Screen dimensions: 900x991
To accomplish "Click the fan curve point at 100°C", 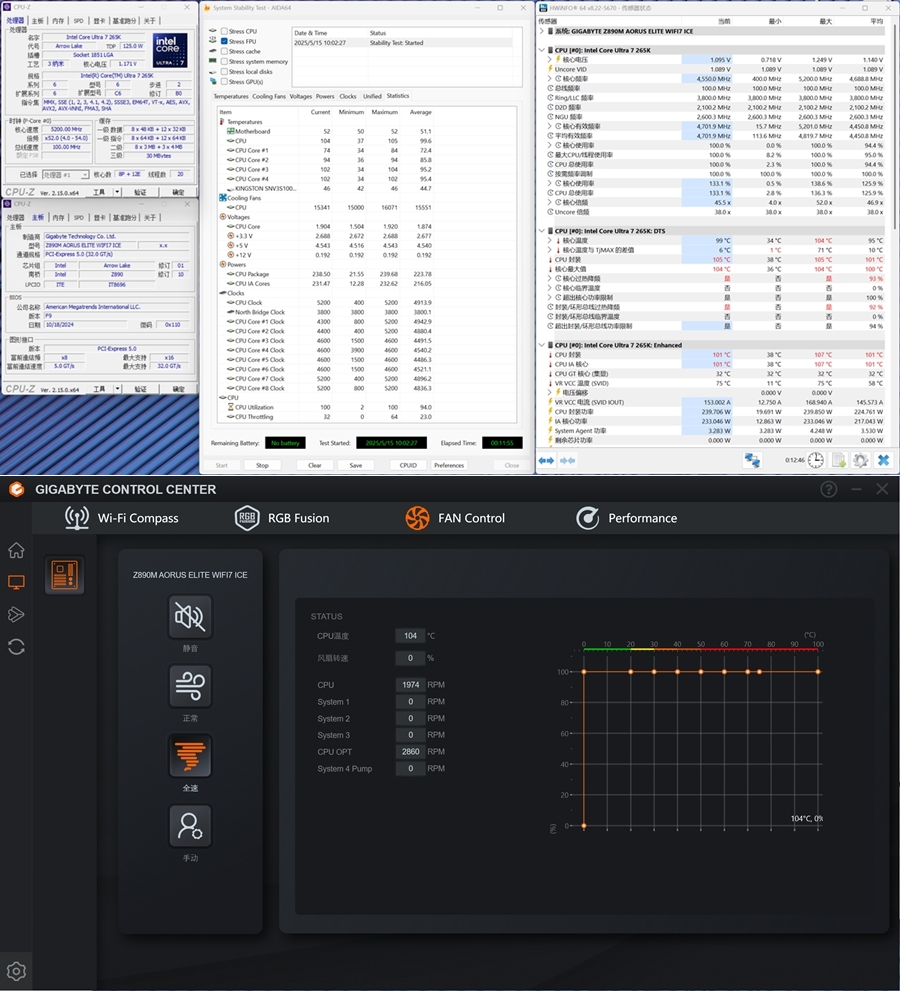I will [818, 672].
